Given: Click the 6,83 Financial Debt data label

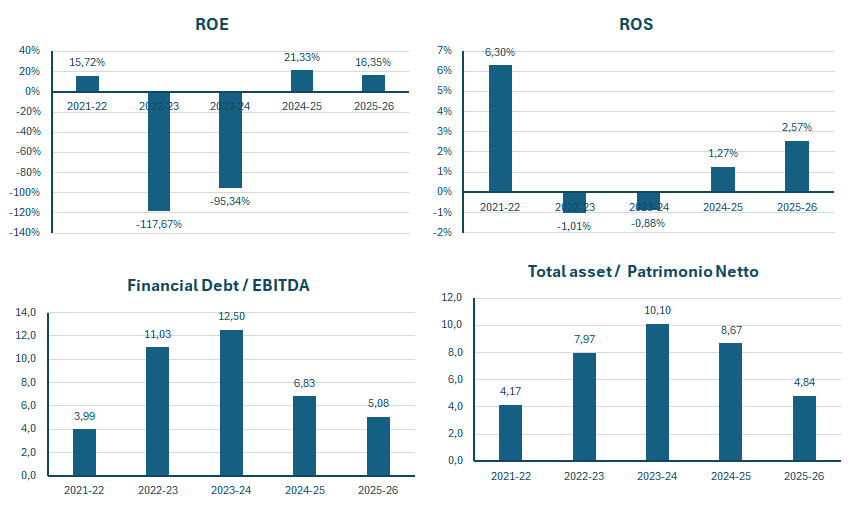Looking at the screenshot, I should click(304, 383).
